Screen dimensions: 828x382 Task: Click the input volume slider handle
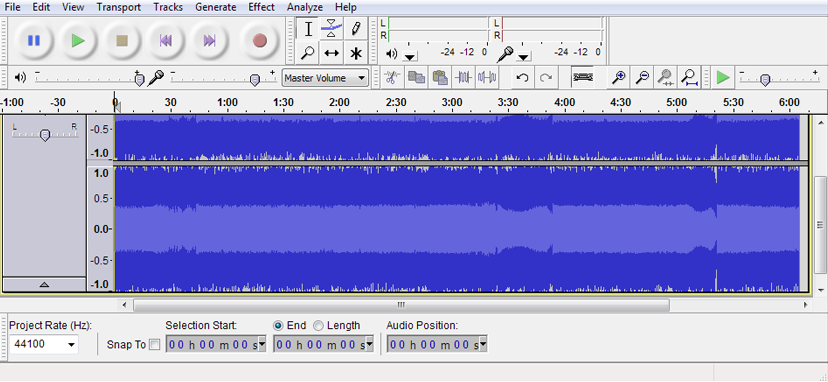[255, 80]
